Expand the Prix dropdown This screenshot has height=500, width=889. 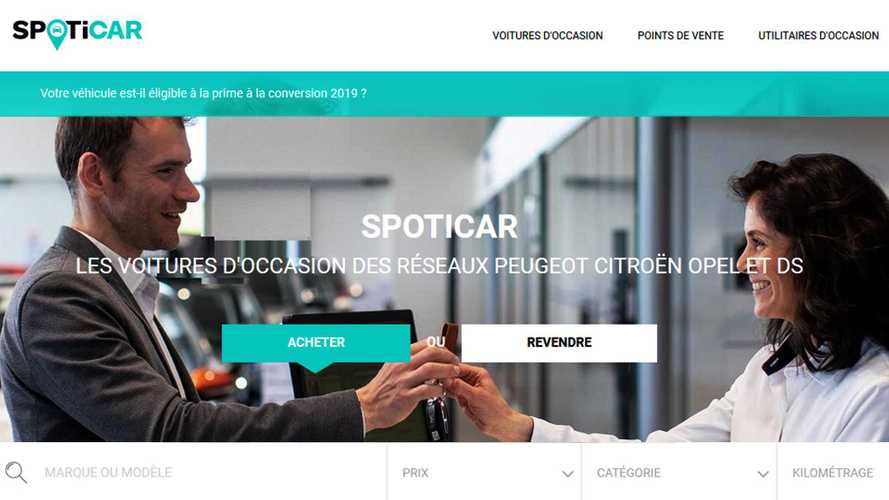[x=485, y=472]
